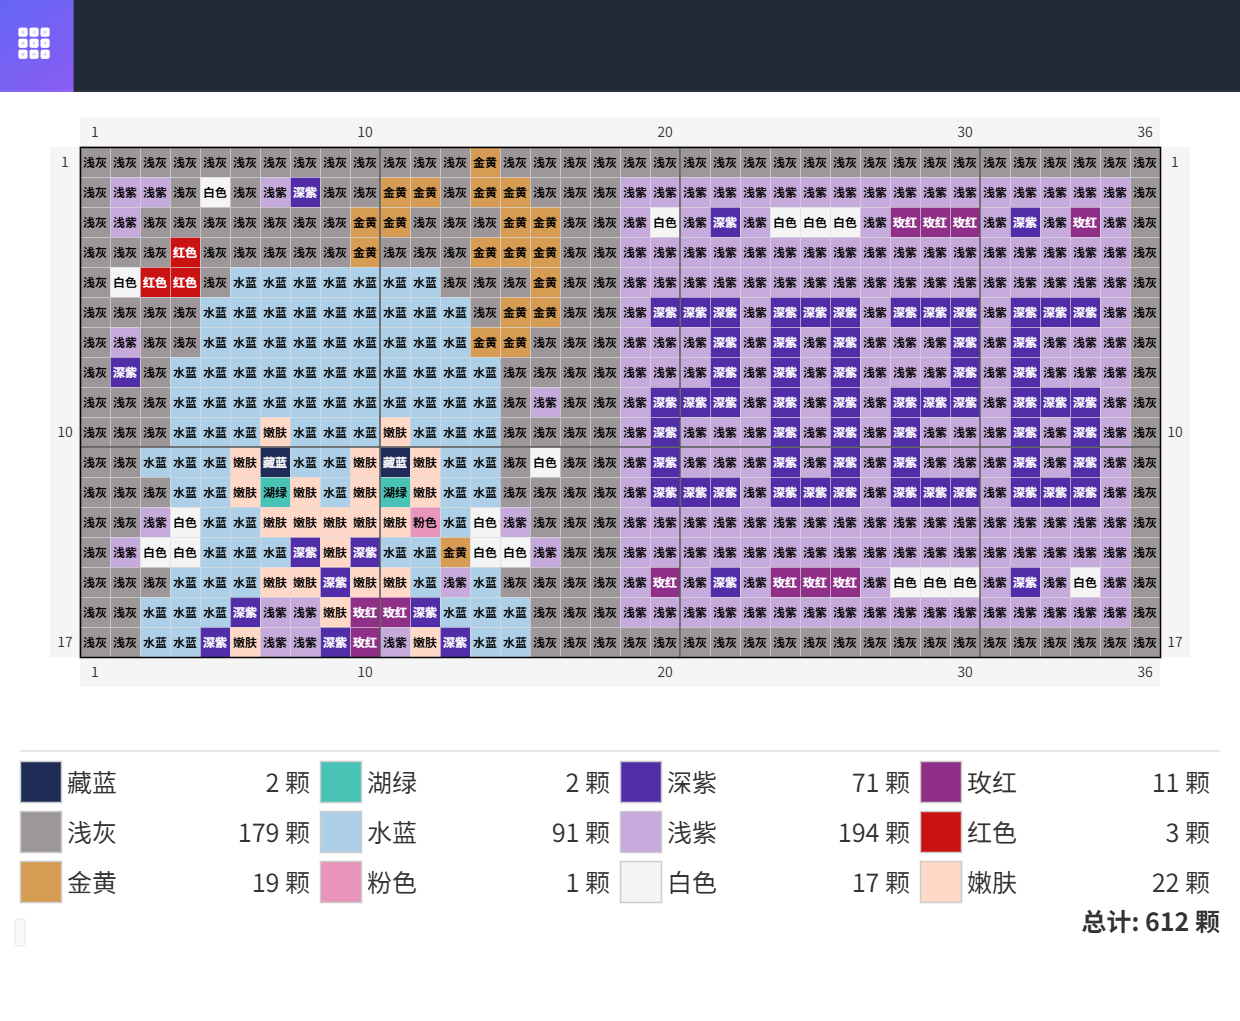Click the 总计 612 颗 total label
Screen dimensions: 1240x1021
coord(1150,922)
